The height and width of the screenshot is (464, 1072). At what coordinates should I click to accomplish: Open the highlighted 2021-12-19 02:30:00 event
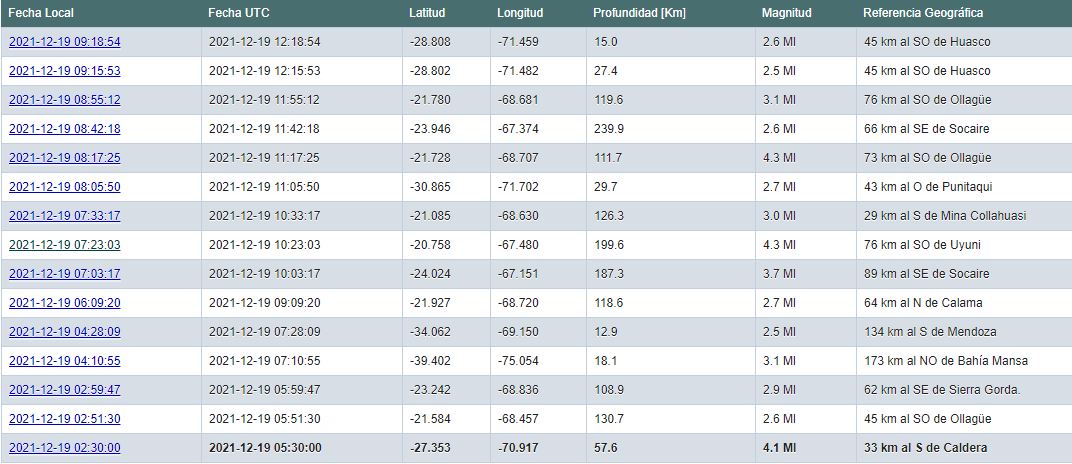[x=64, y=448]
